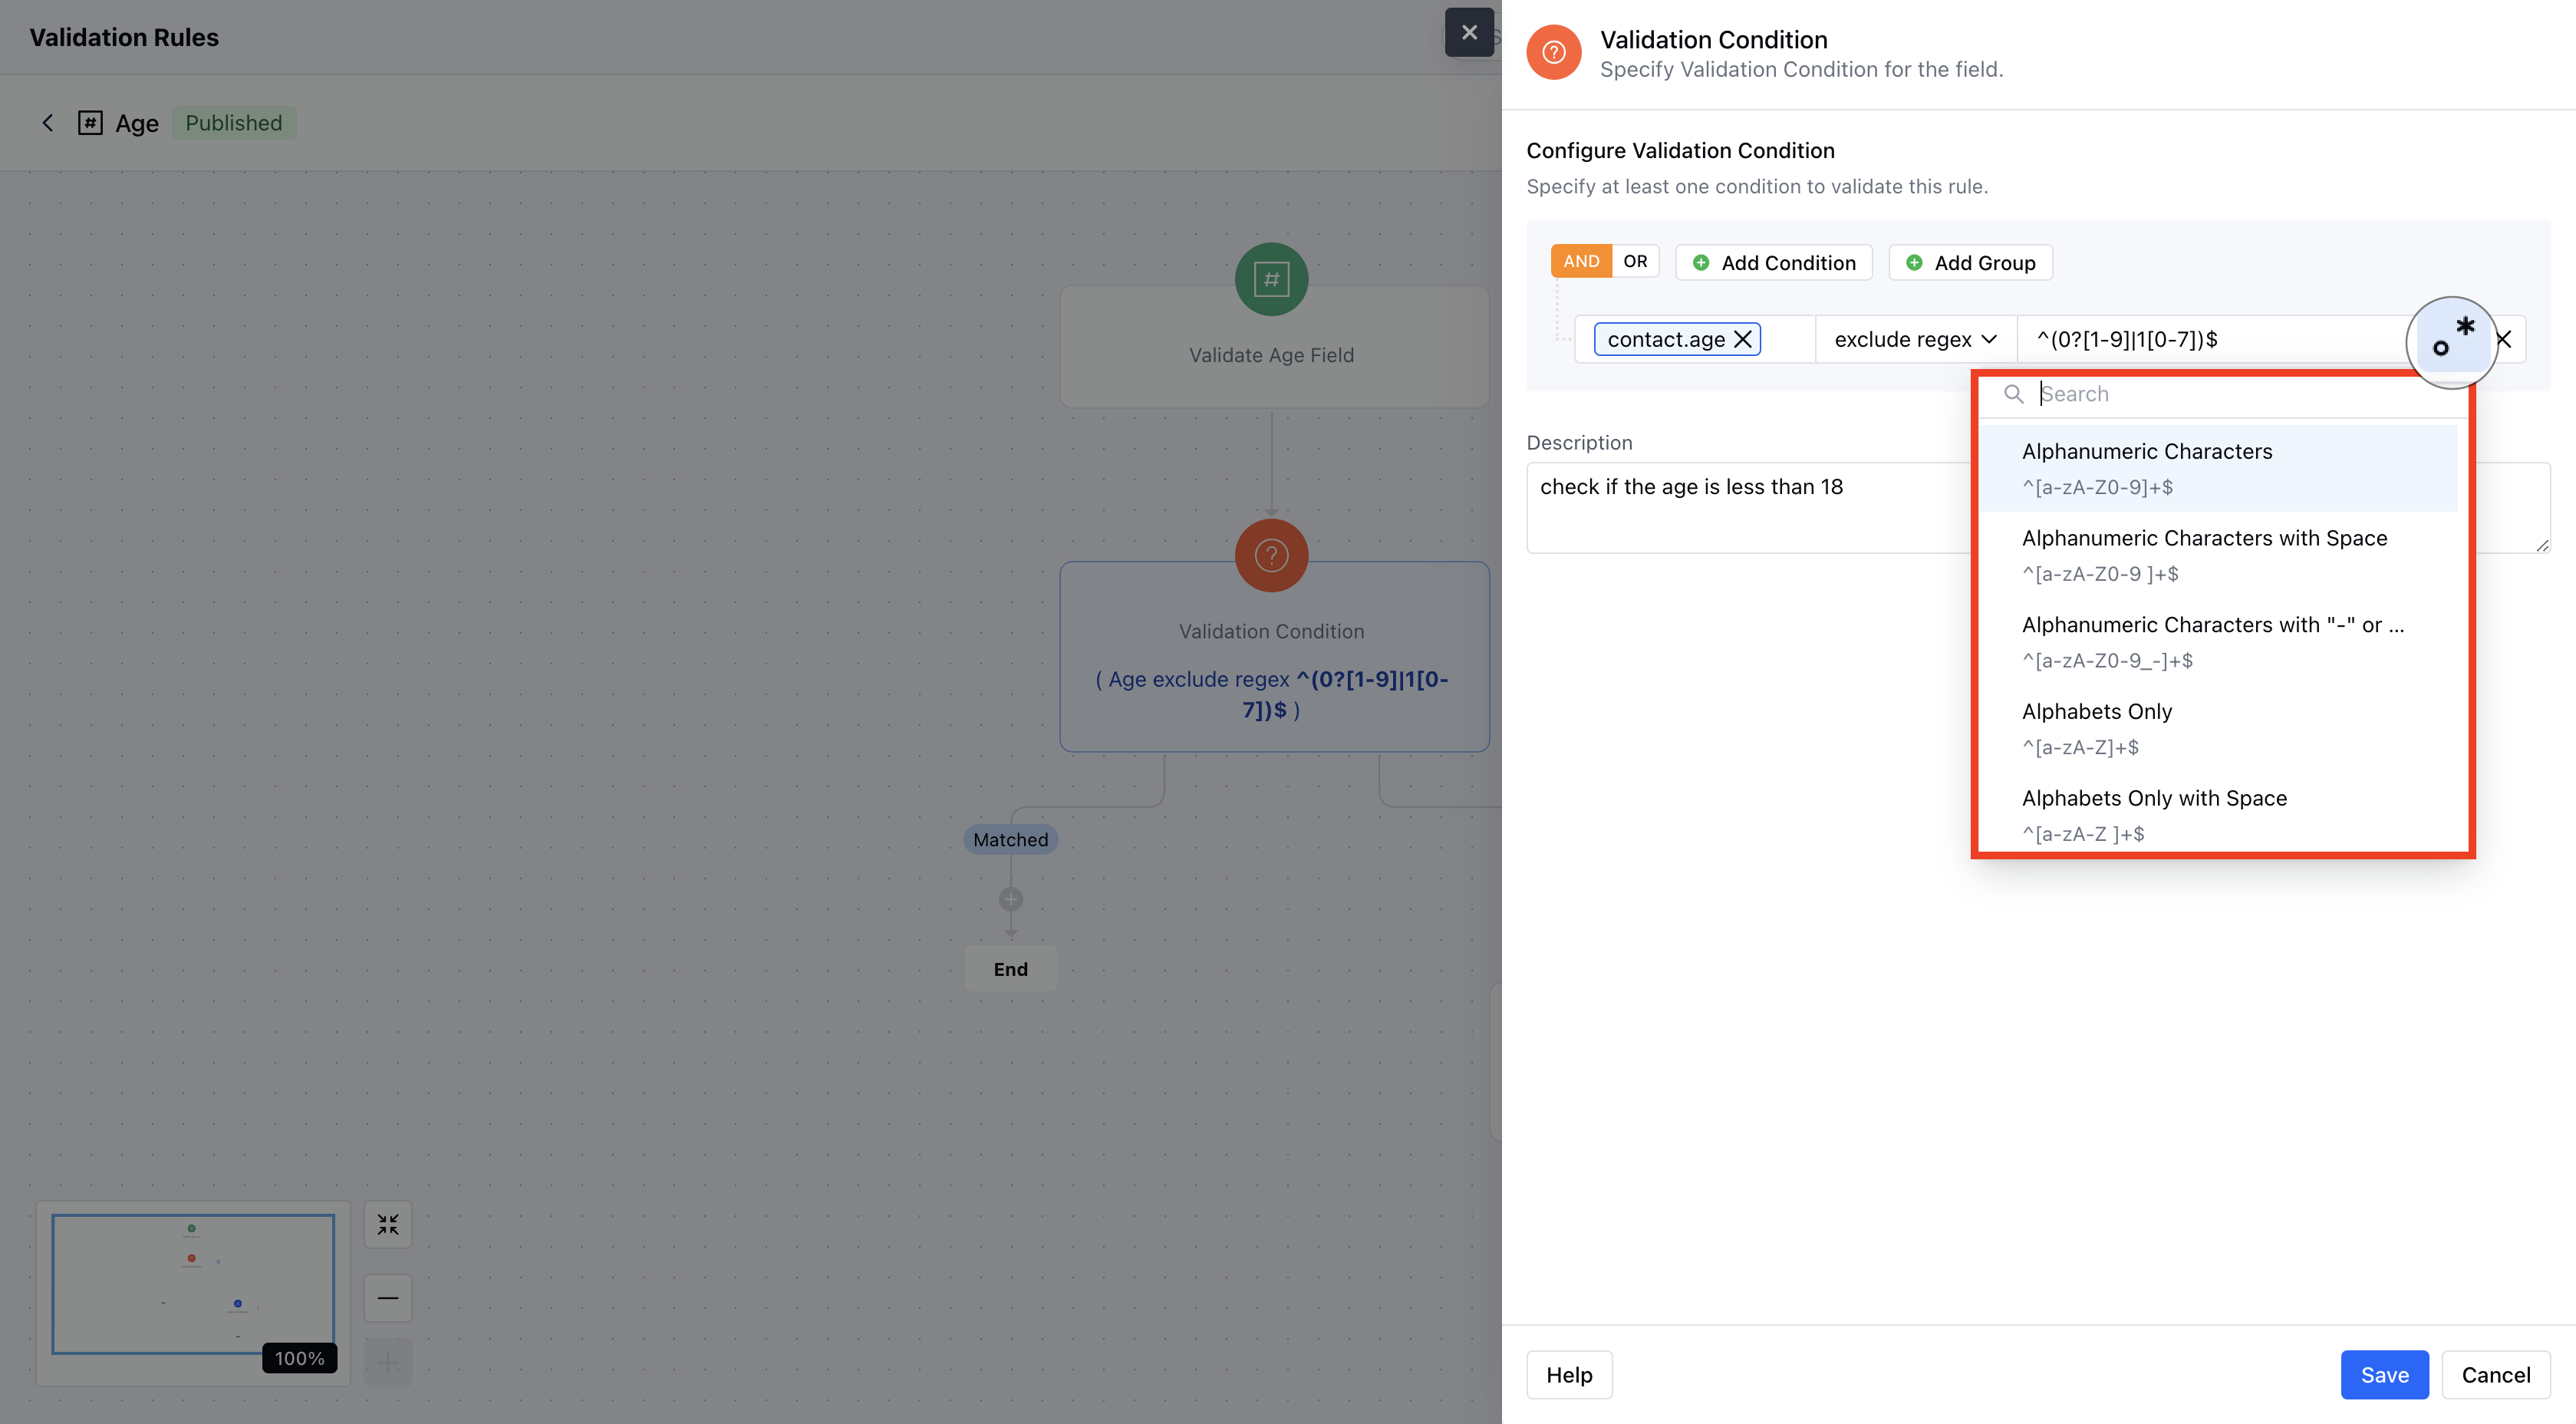Save the validation condition
Screen dimensions: 2576x1424
coord(2384,1375)
